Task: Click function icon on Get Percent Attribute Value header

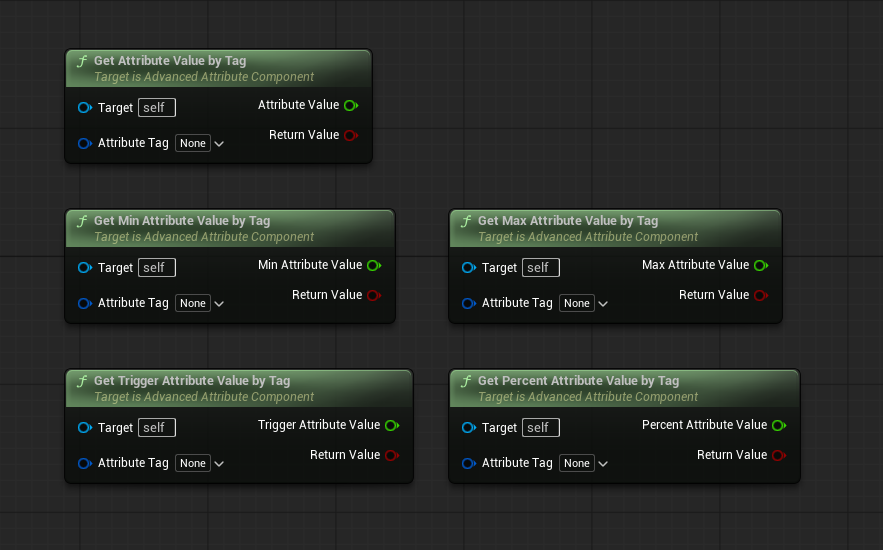Action: 466,381
